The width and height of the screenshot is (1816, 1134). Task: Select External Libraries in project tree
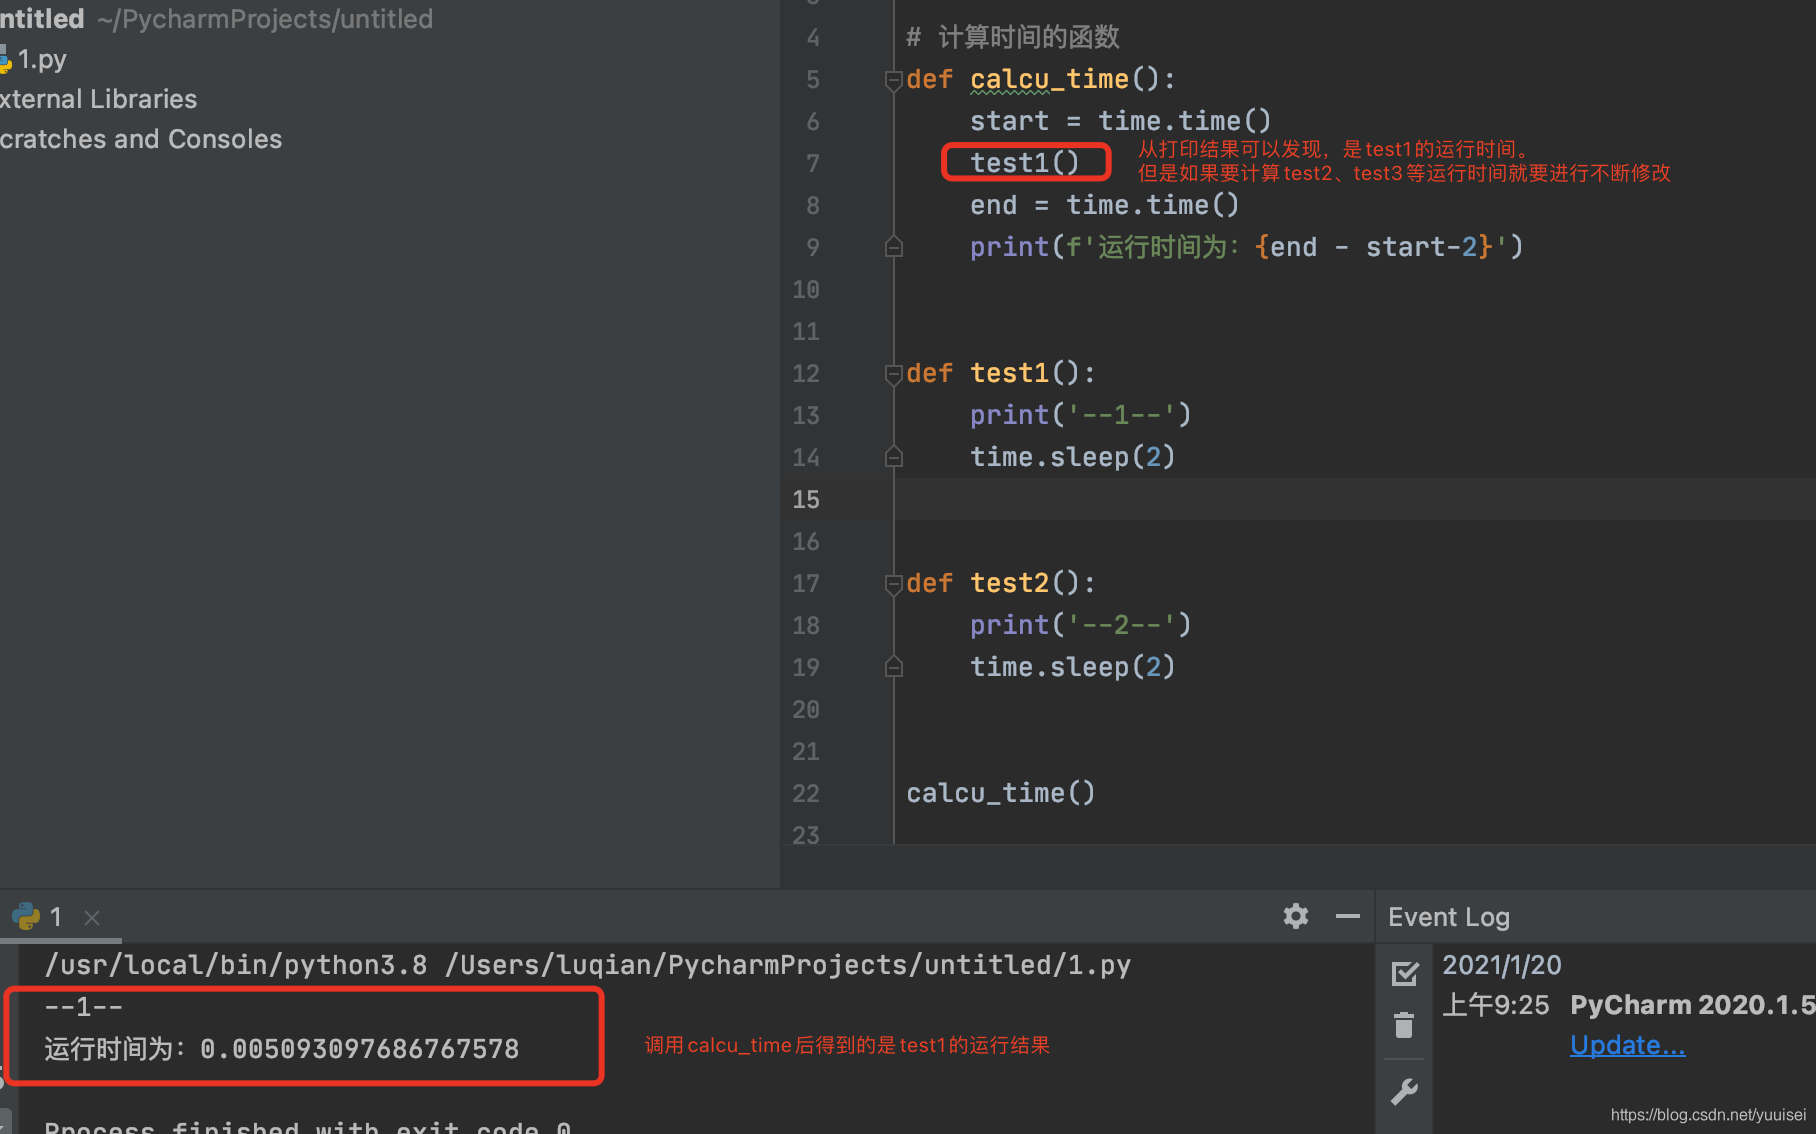(x=99, y=99)
